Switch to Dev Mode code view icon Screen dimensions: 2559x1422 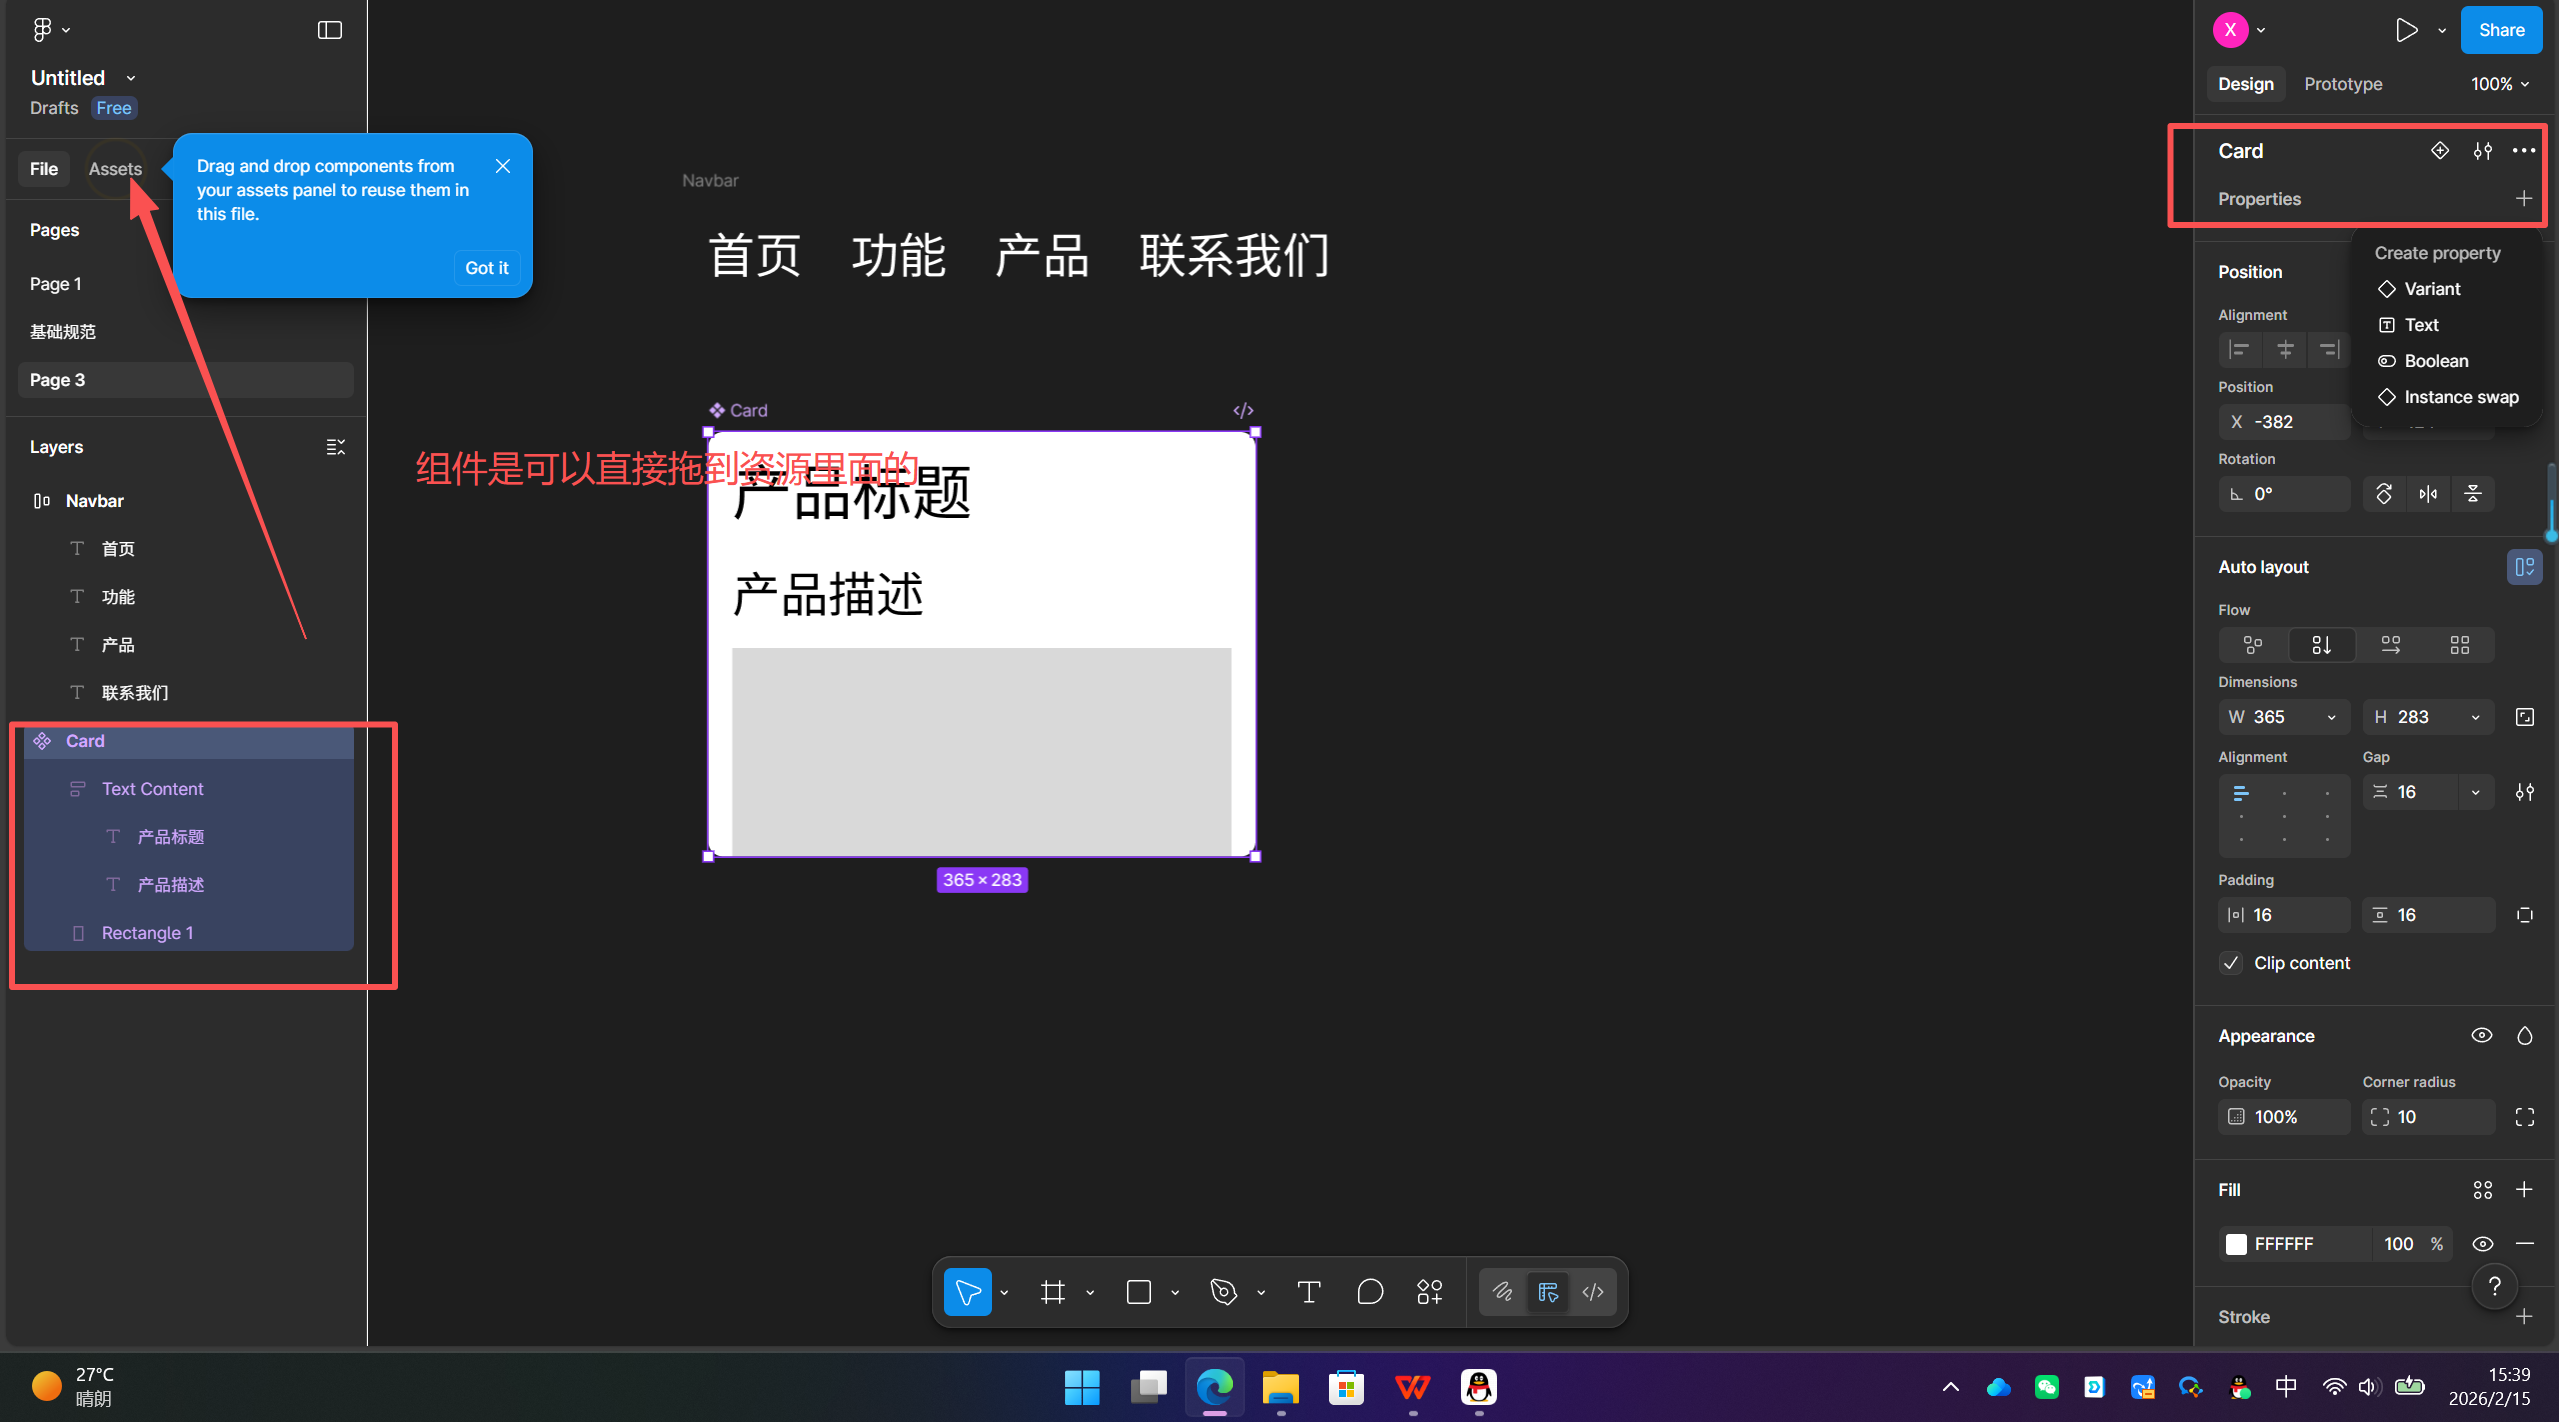coord(1592,1291)
